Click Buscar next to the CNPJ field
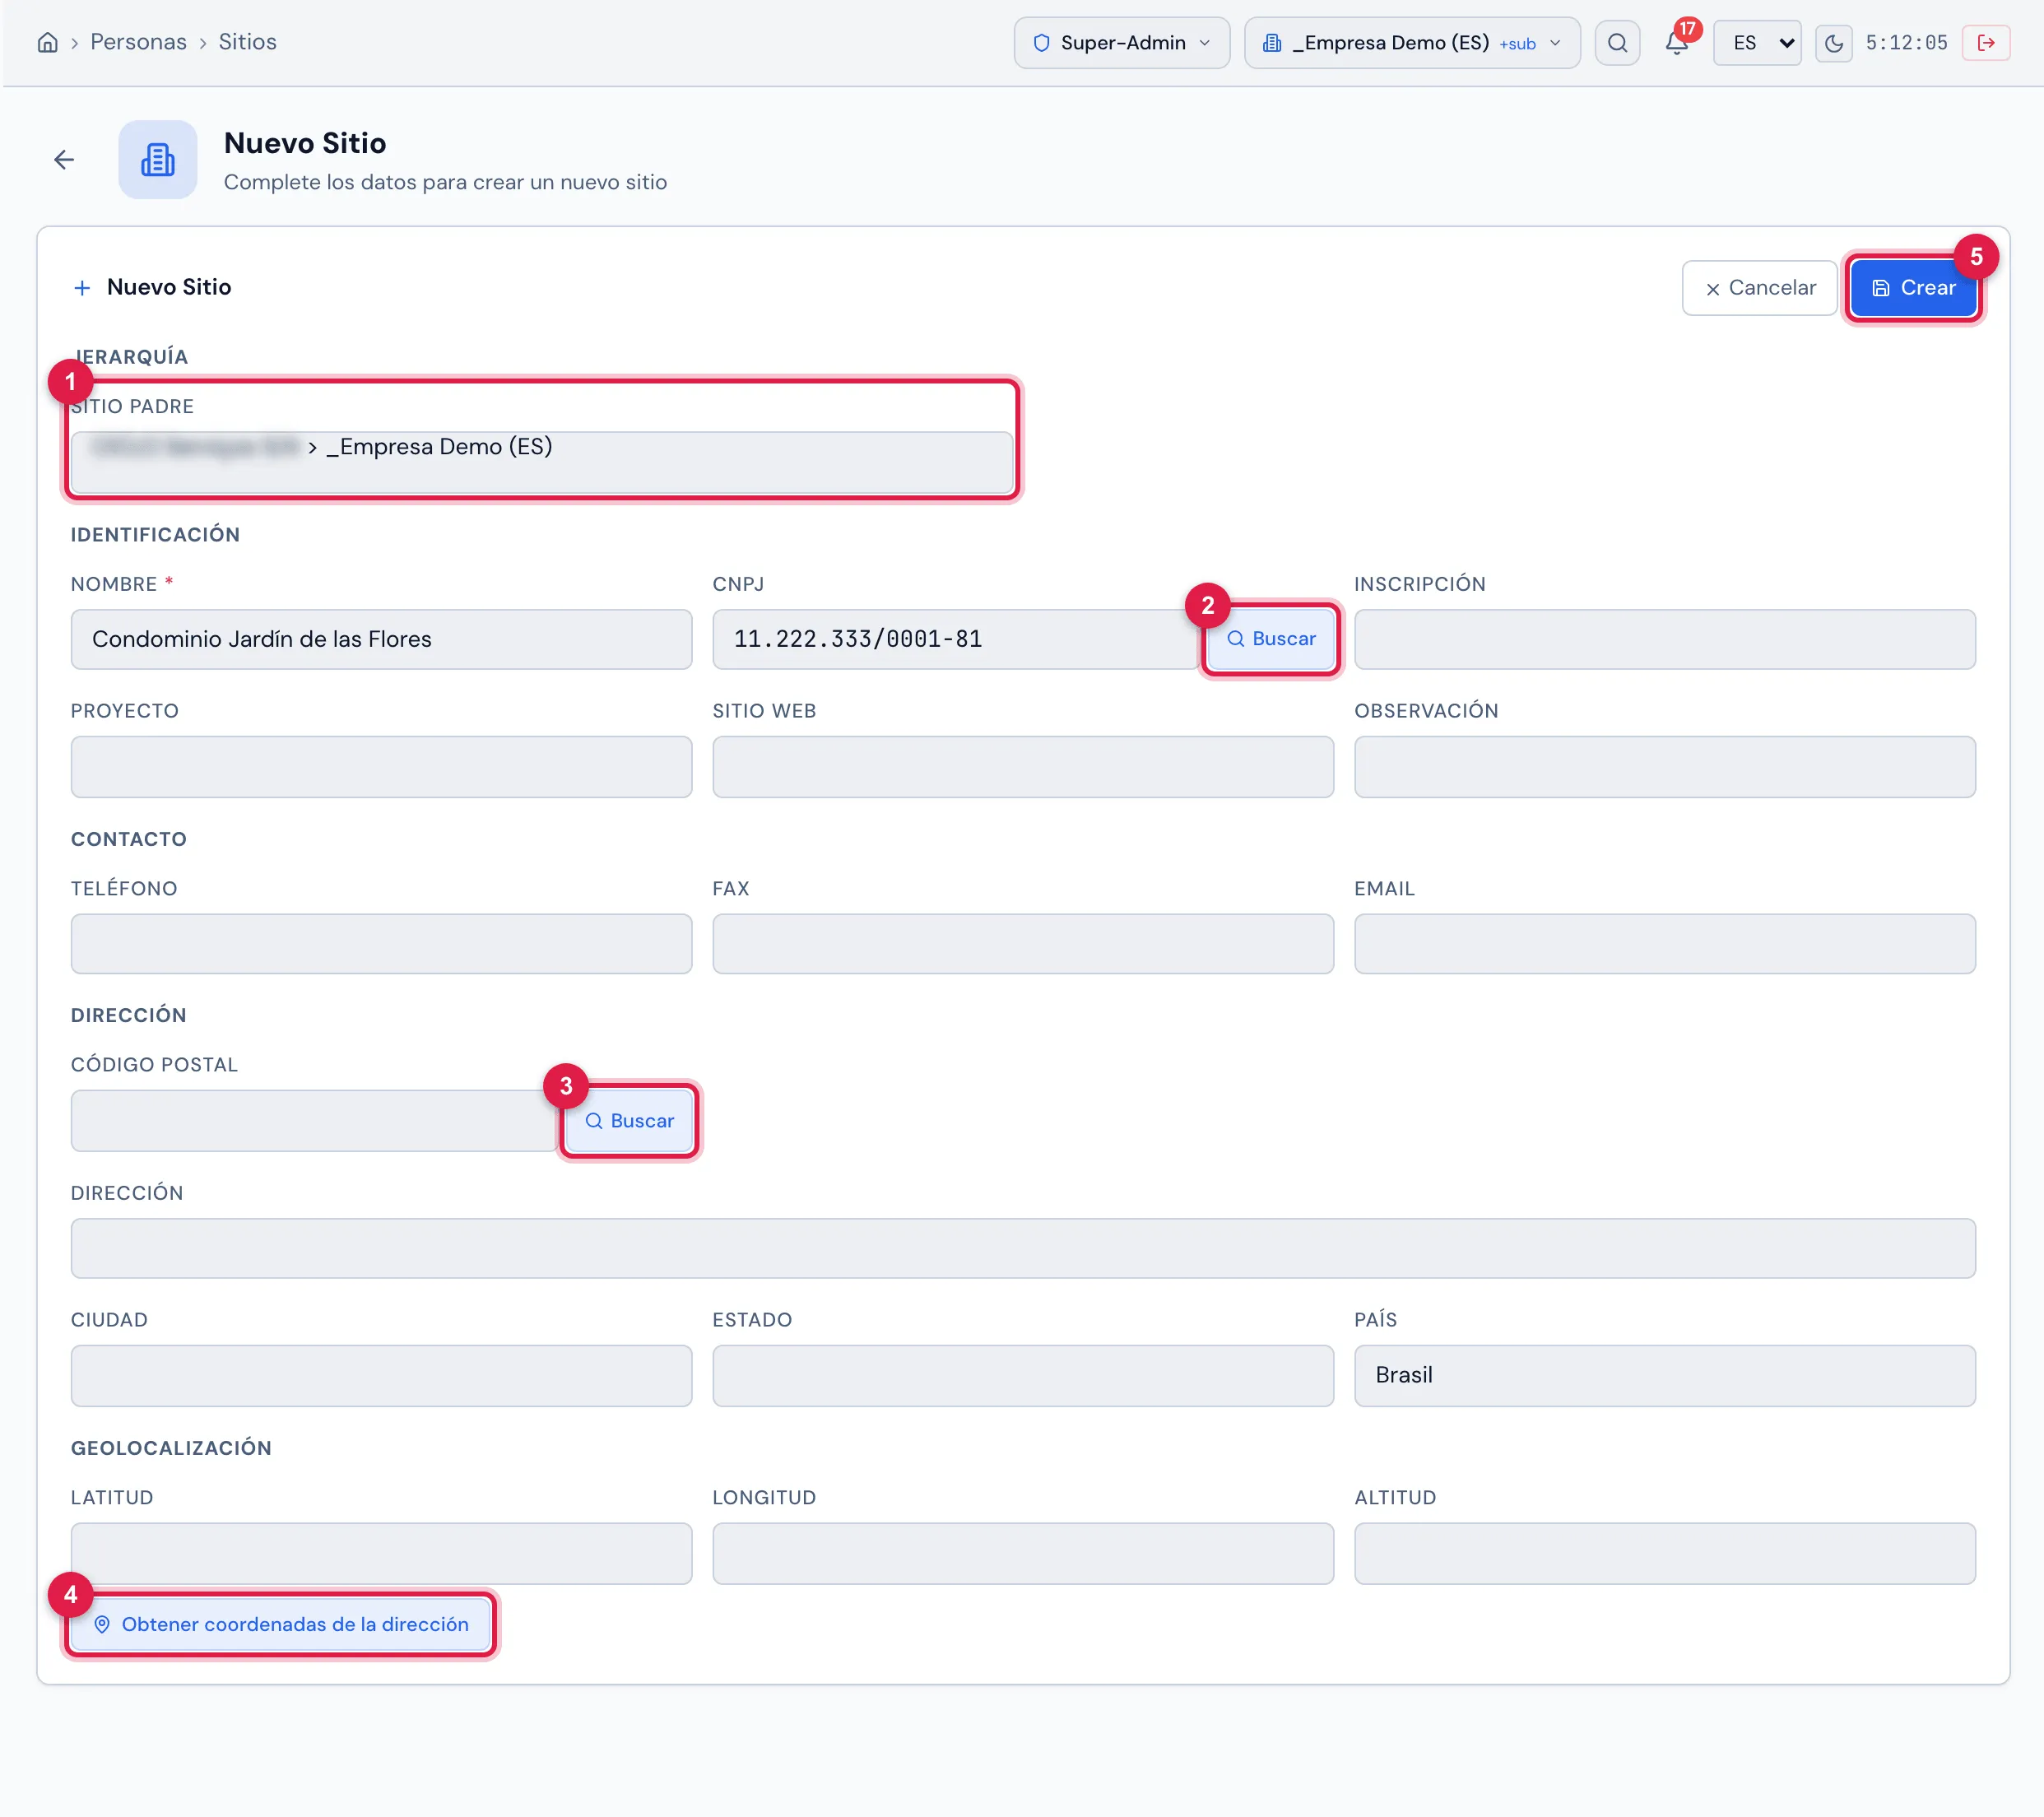Viewport: 2044px width, 1817px height. (1271, 640)
